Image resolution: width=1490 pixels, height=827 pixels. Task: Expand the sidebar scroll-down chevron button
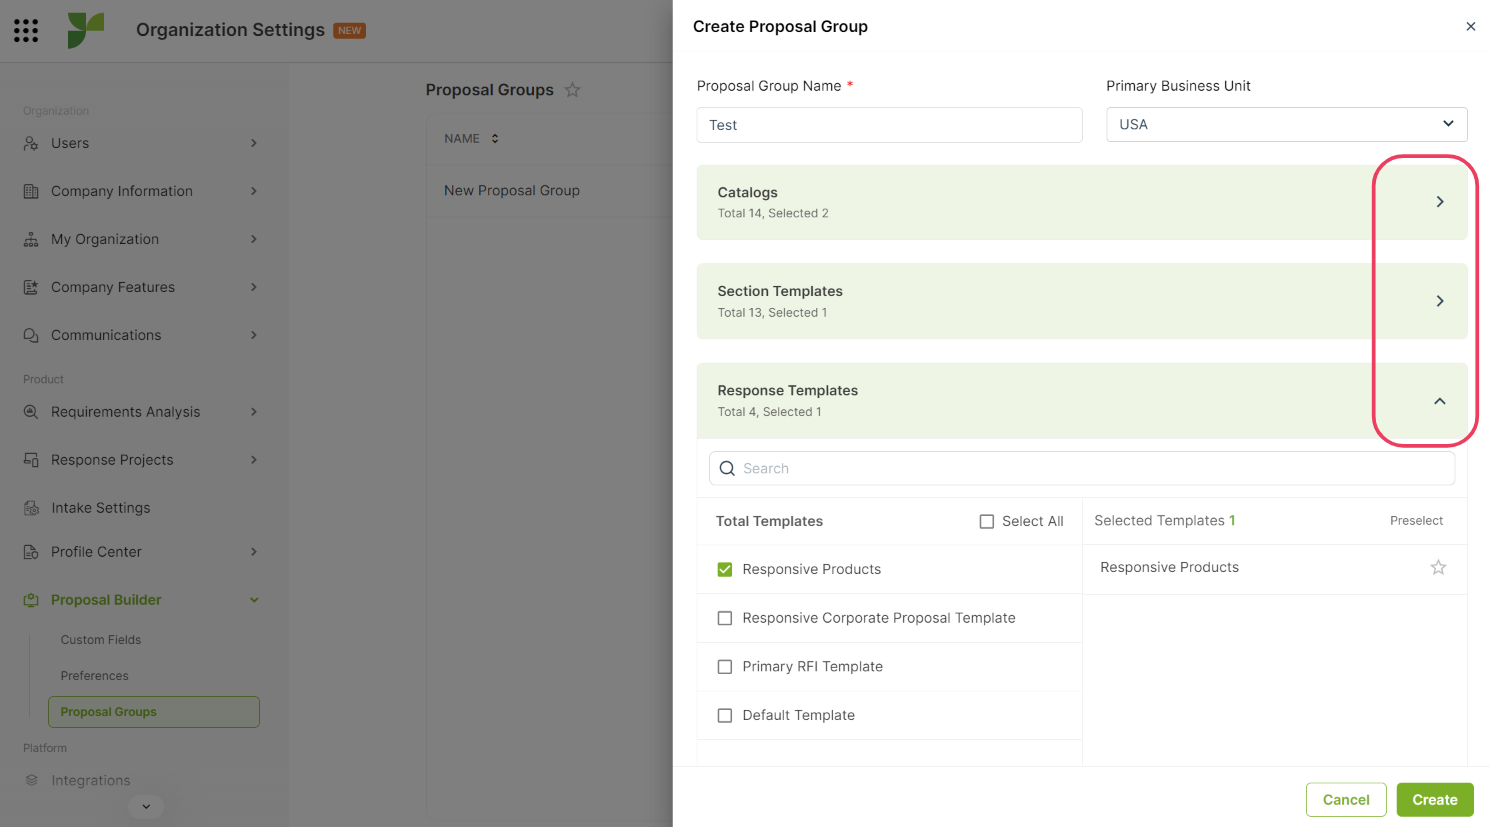146,806
